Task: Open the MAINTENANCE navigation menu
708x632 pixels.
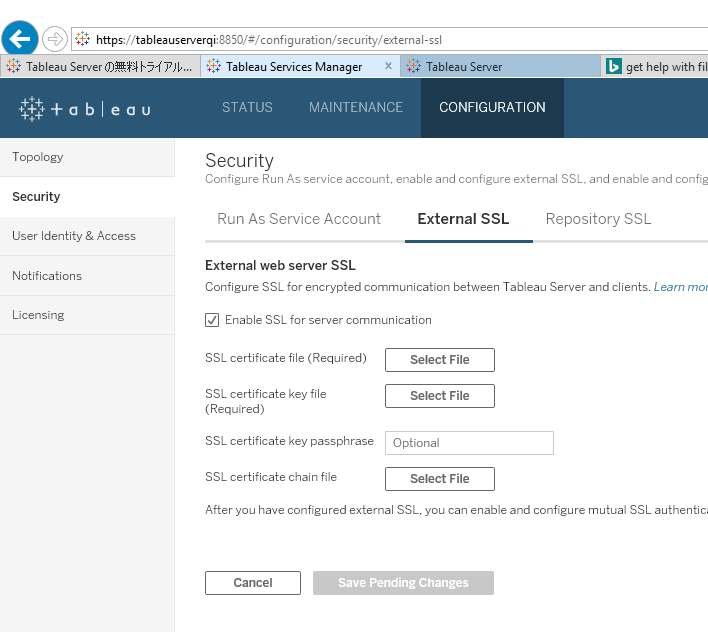Action: (x=356, y=107)
